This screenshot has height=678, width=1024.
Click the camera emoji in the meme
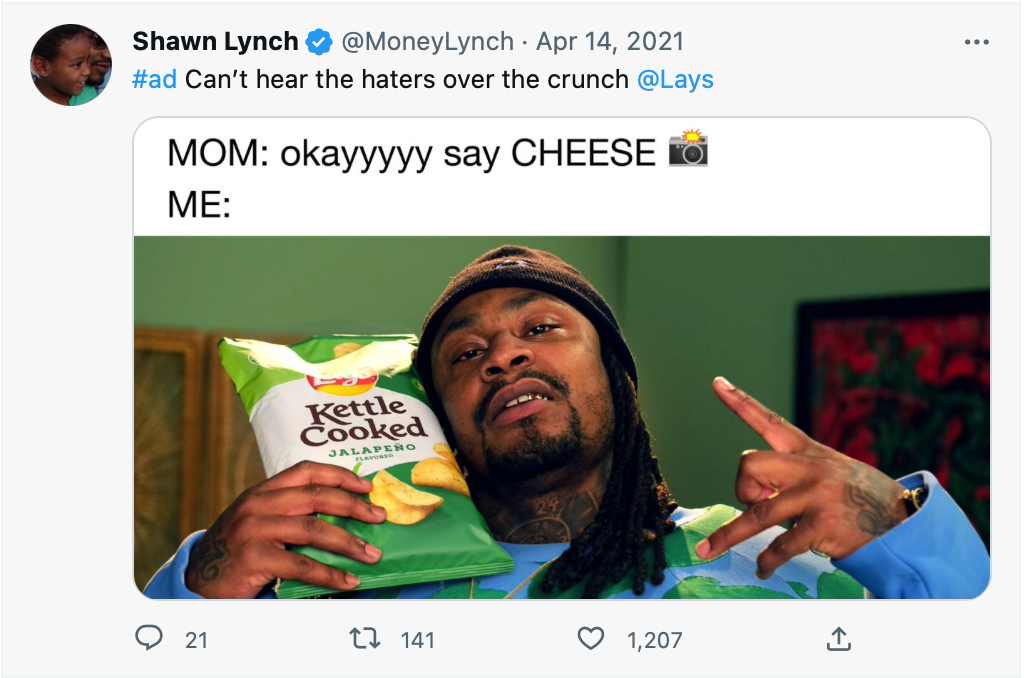[x=688, y=148]
